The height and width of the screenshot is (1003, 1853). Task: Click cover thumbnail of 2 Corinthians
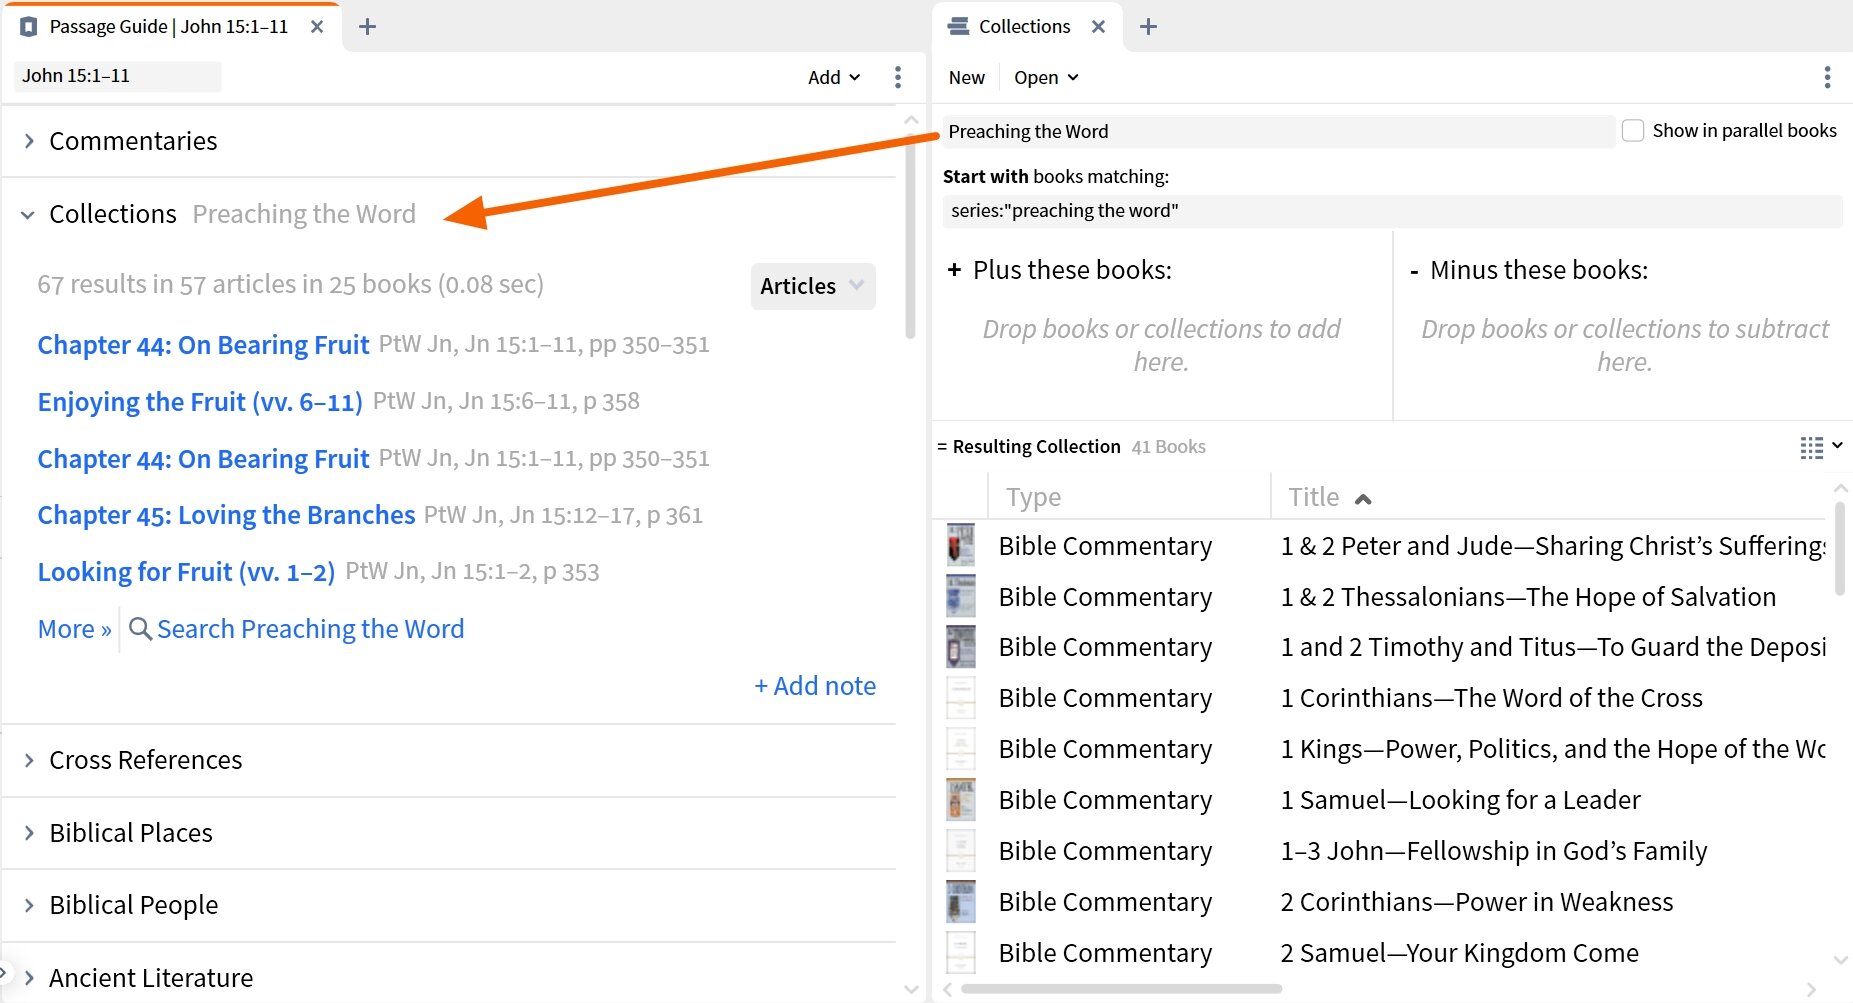click(961, 902)
